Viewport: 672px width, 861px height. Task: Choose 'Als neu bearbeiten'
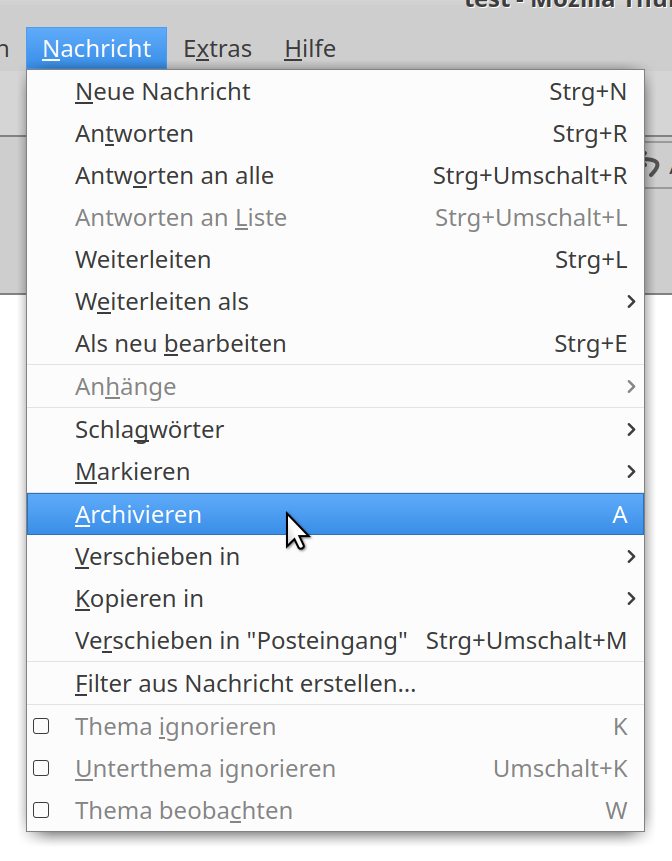[181, 344]
